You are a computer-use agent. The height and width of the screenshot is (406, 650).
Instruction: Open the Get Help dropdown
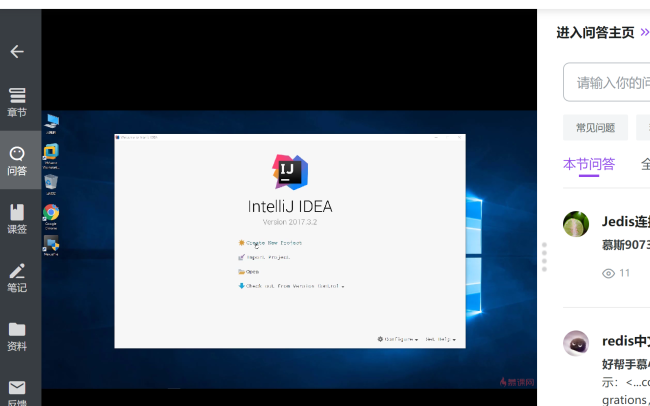click(440, 339)
